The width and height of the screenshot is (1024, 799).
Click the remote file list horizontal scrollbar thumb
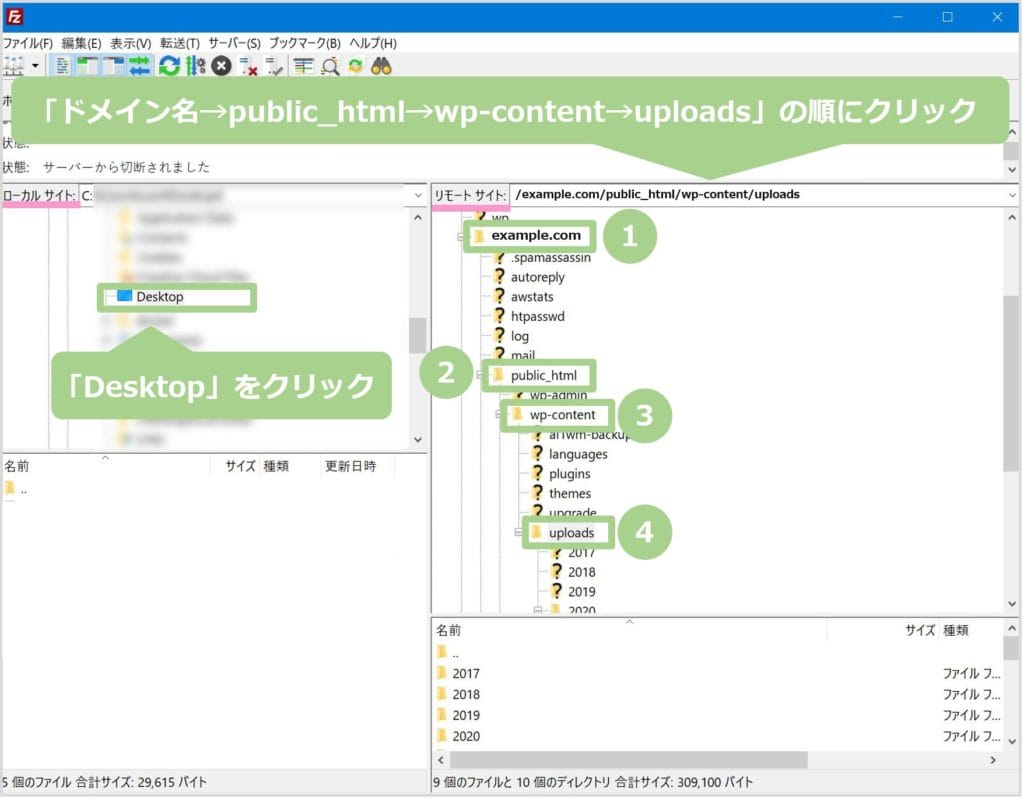(629, 761)
